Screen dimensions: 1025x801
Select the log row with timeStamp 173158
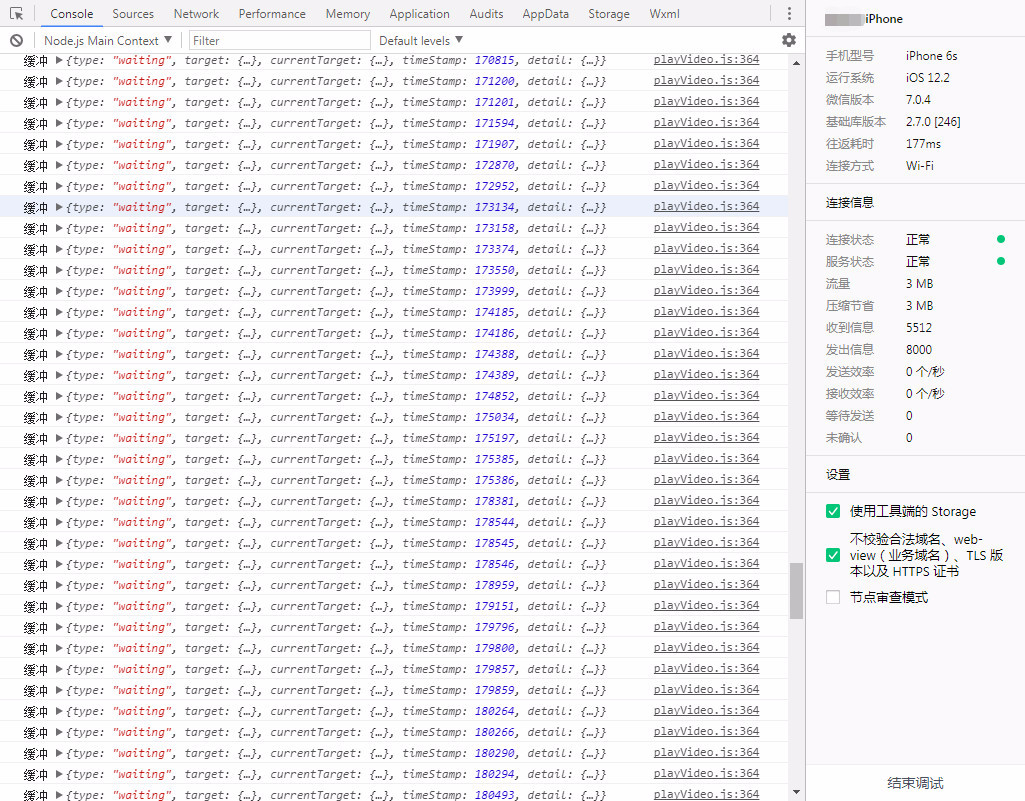[394, 228]
